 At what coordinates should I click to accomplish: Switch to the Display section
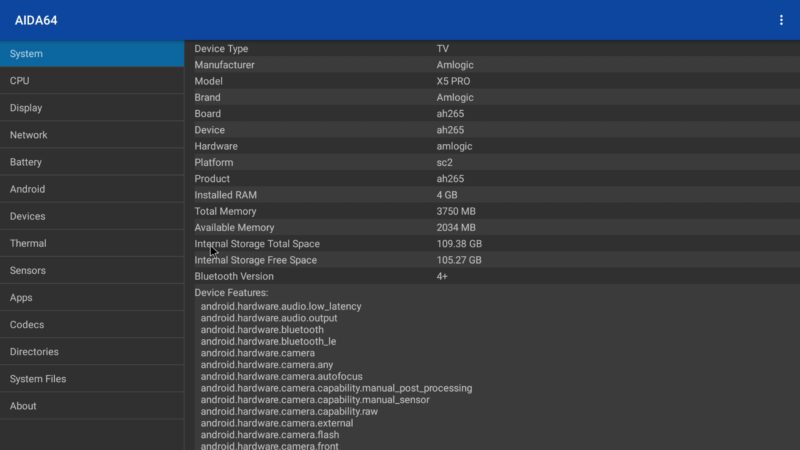tap(92, 108)
